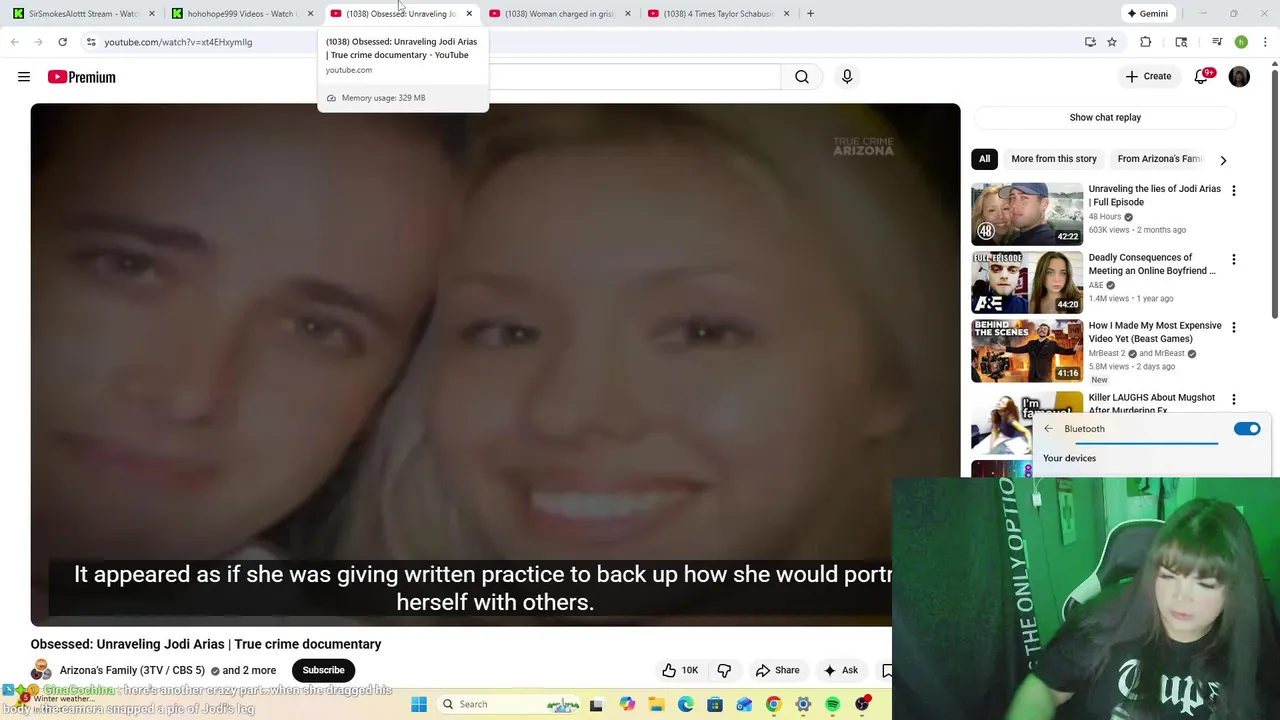Viewport: 1280px width, 720px height.
Task: Open Chrome extensions puzzle icon
Action: click(1146, 42)
